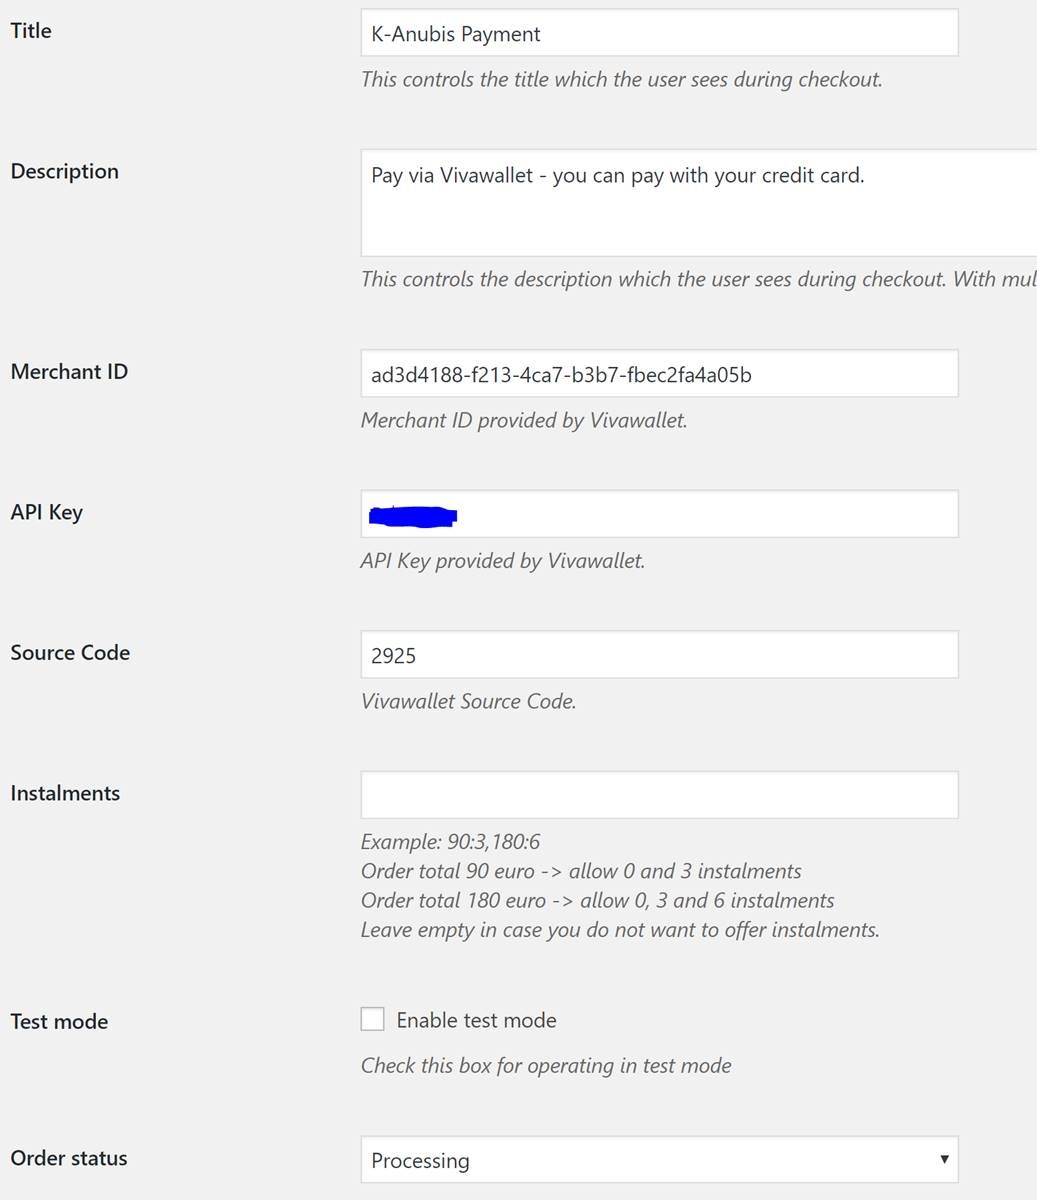Enable the test mode checkbox
Viewport: 1037px width, 1200px height.
(x=372, y=1018)
